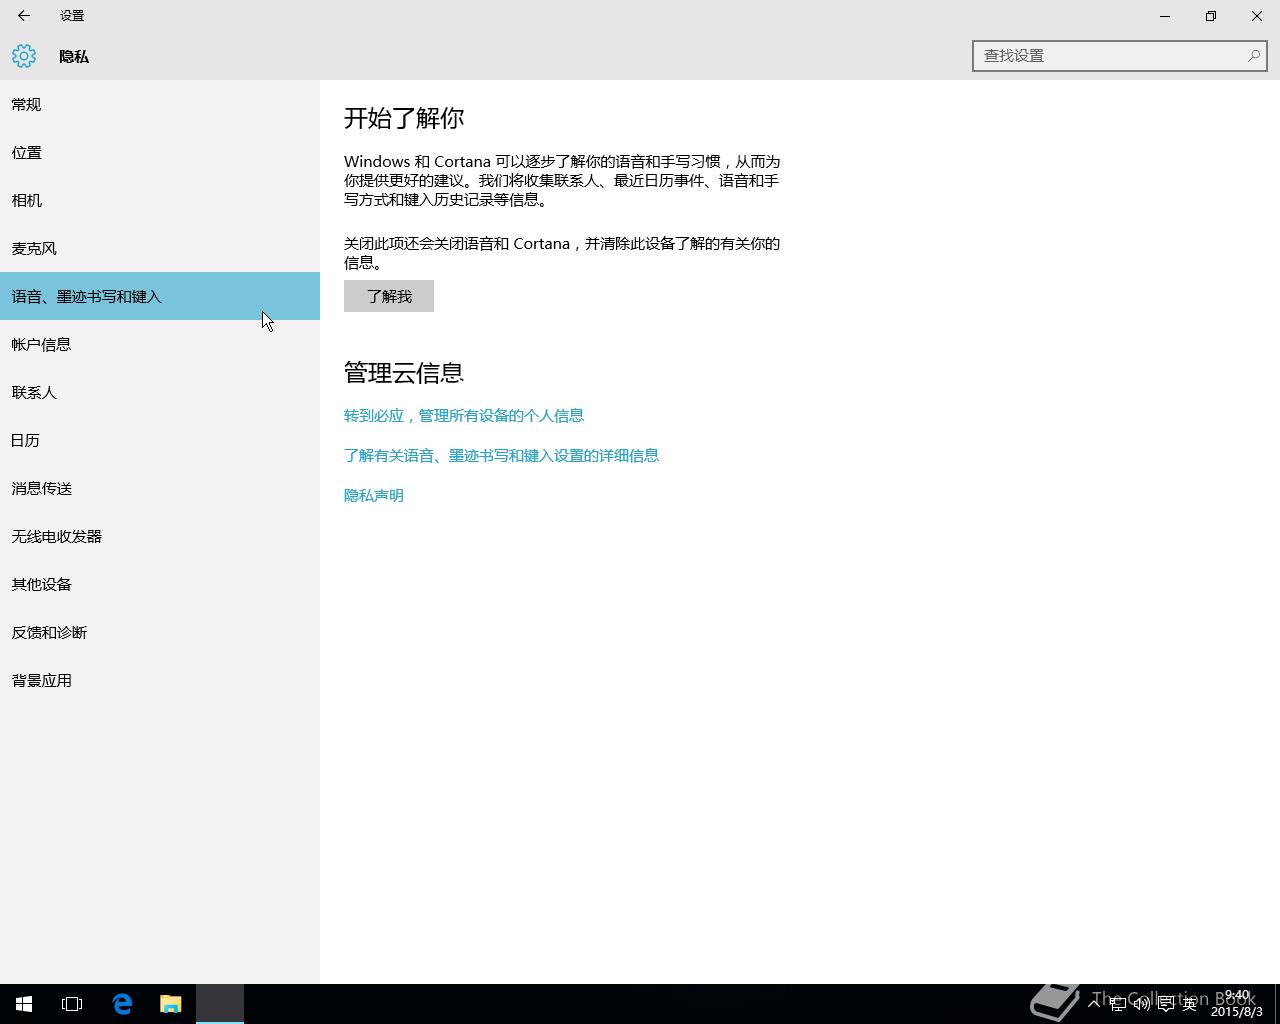
Task: Open the 隐私声明 link
Action: (374, 495)
